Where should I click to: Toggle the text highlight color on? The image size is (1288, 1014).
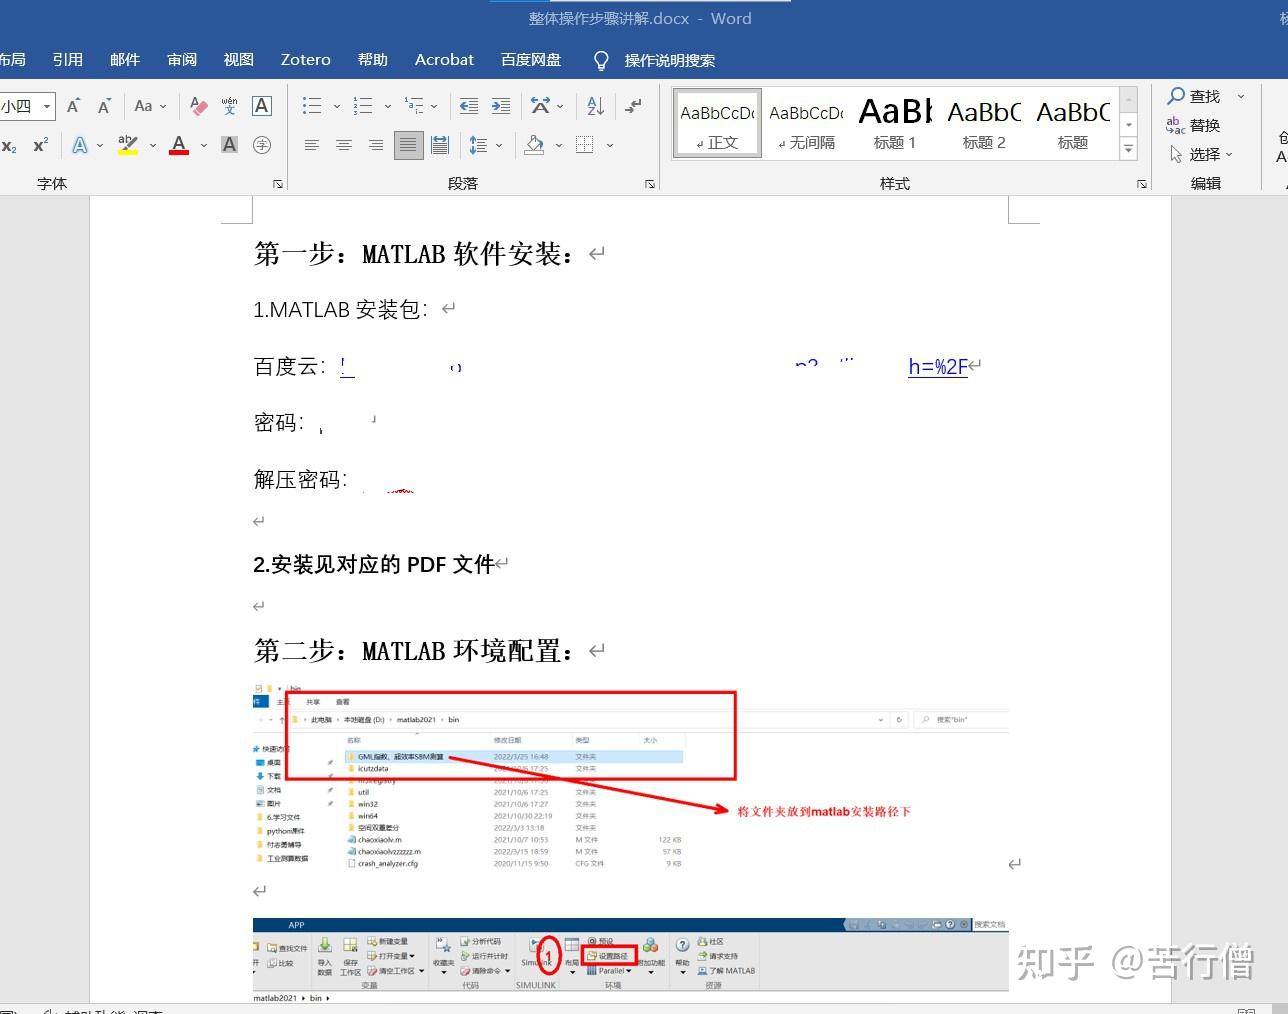pos(128,146)
